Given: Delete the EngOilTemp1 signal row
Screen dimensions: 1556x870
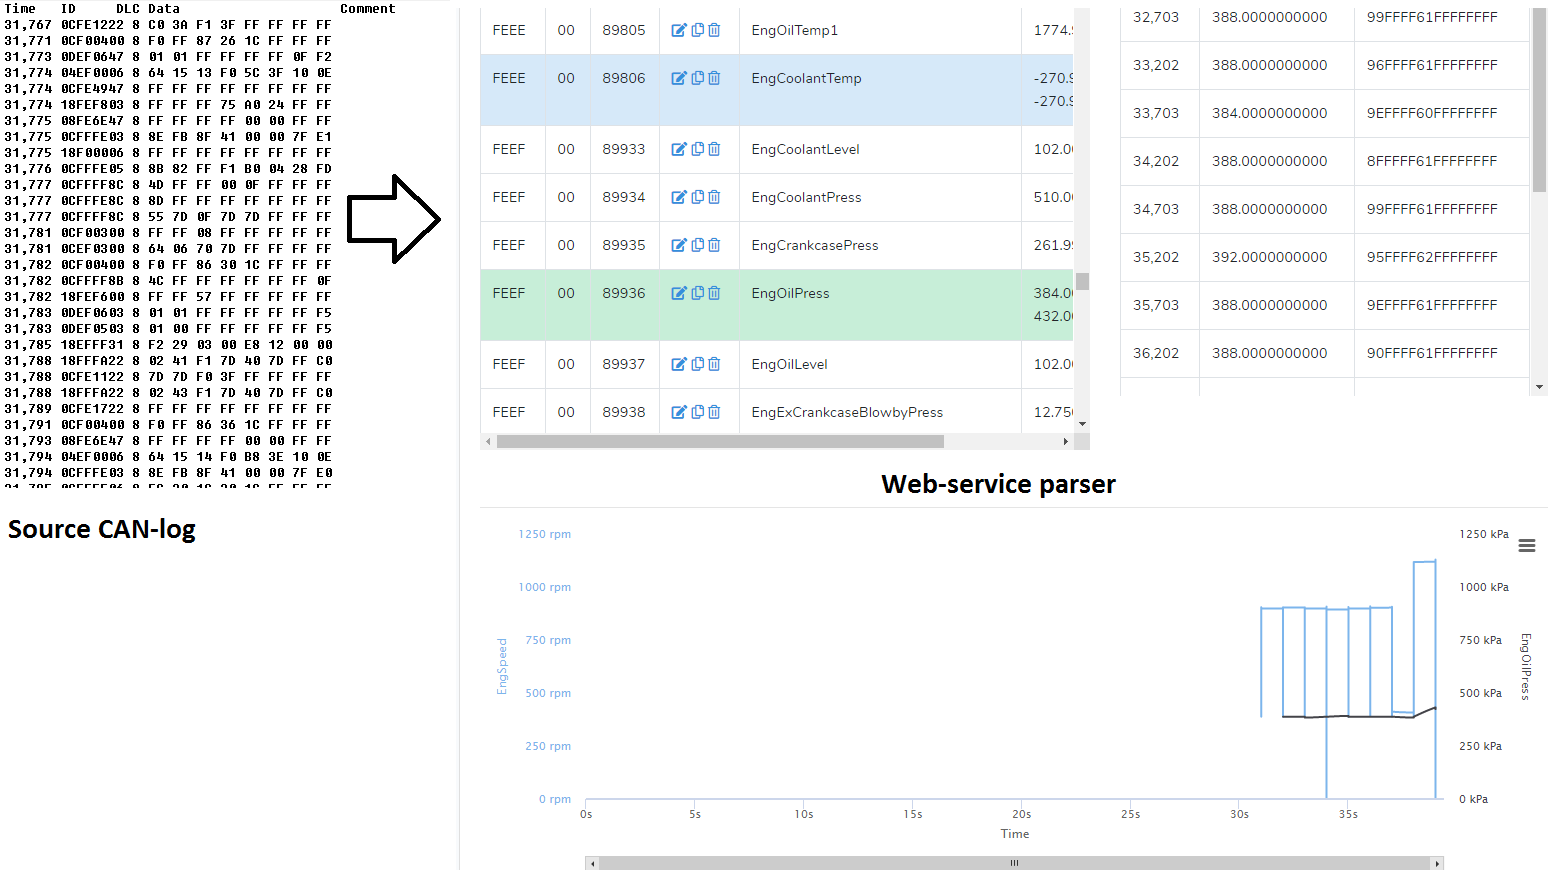Looking at the screenshot, I should click(x=714, y=30).
